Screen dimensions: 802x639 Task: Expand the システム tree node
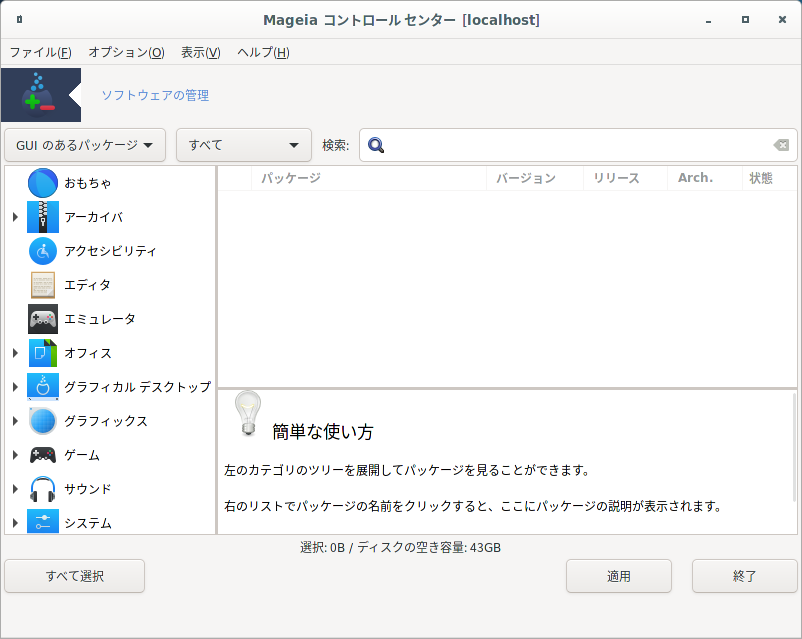tap(15, 523)
